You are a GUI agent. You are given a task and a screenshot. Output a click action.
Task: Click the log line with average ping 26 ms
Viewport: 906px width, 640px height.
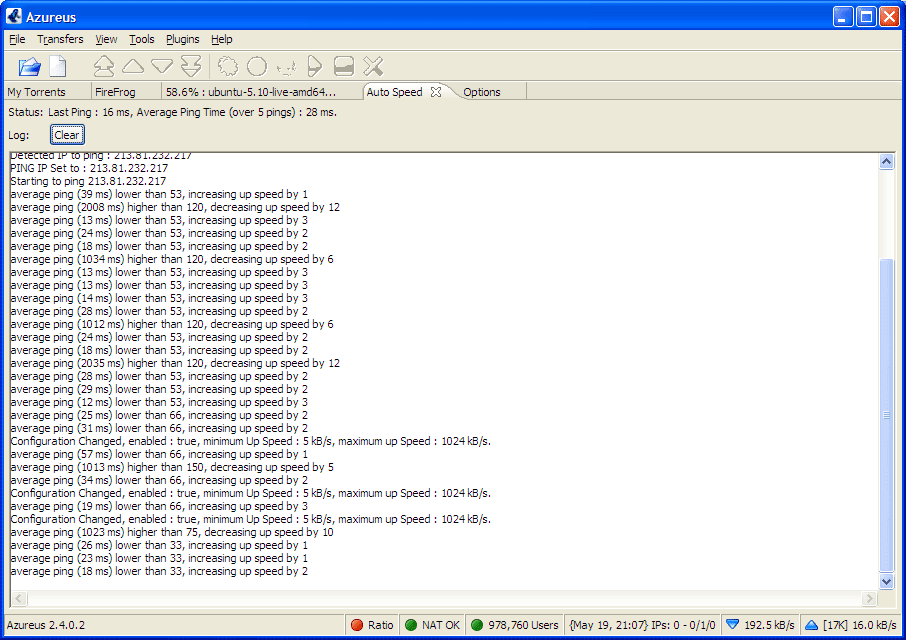point(159,545)
